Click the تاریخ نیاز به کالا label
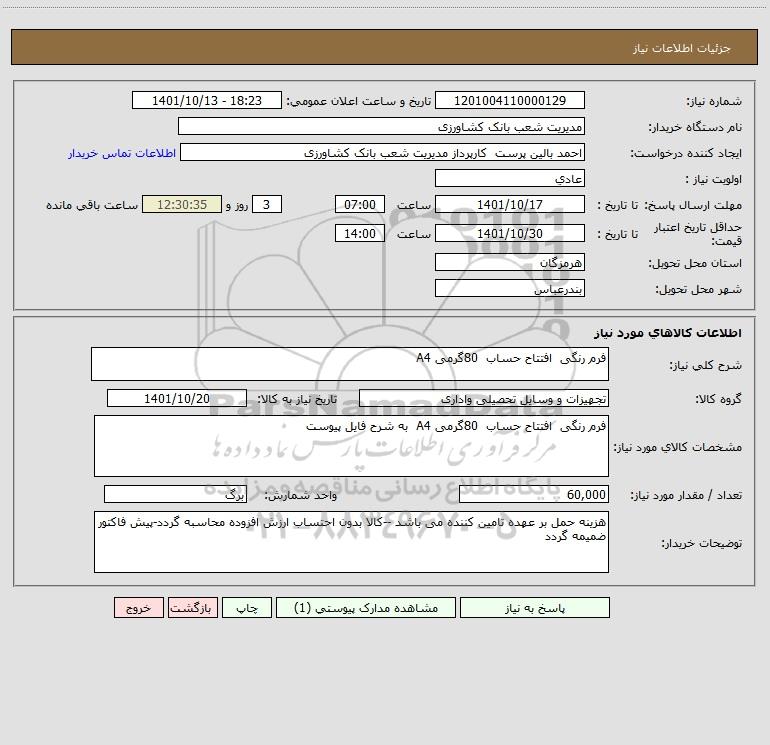This screenshot has height=745, width=770. tap(297, 399)
